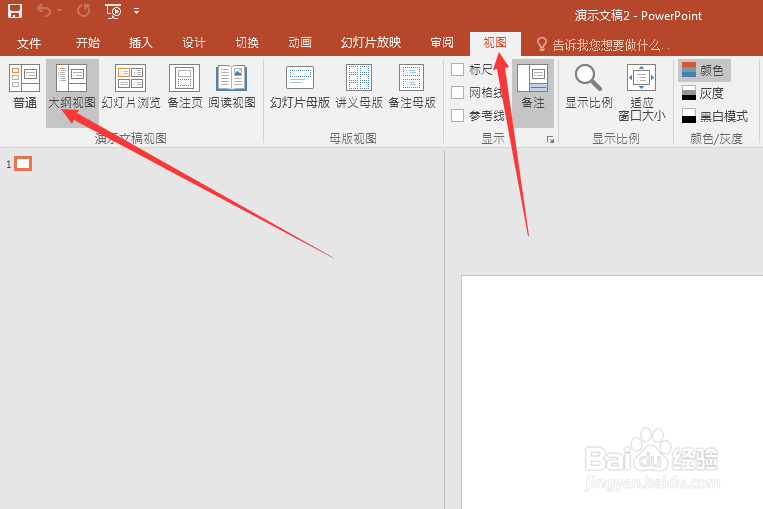This screenshot has height=509, width=763.
Task: Save the presentation from the quick access toolbar
Action: (15, 11)
